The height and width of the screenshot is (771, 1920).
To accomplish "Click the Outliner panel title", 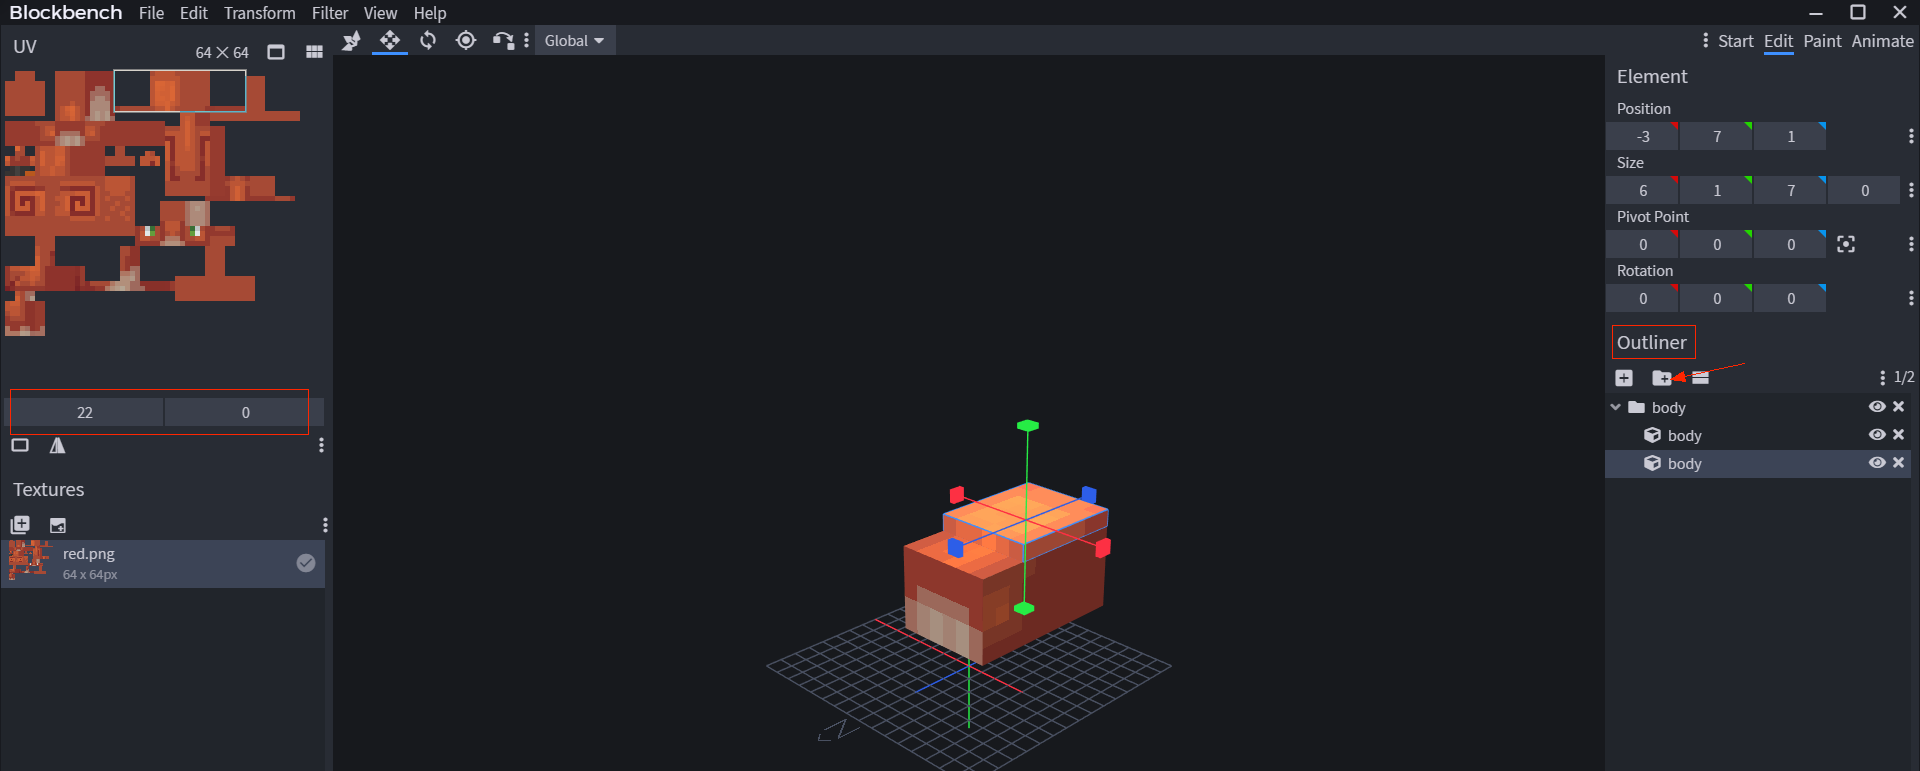I will [1652, 342].
